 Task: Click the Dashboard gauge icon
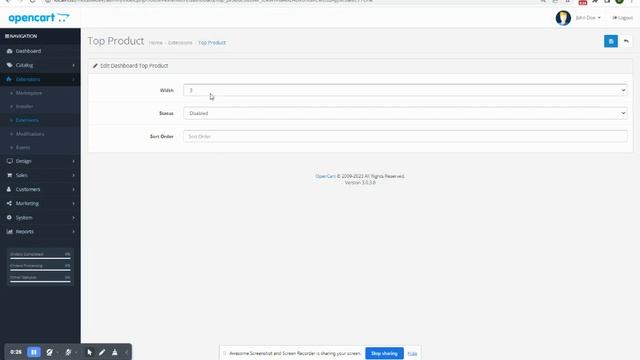point(9,51)
